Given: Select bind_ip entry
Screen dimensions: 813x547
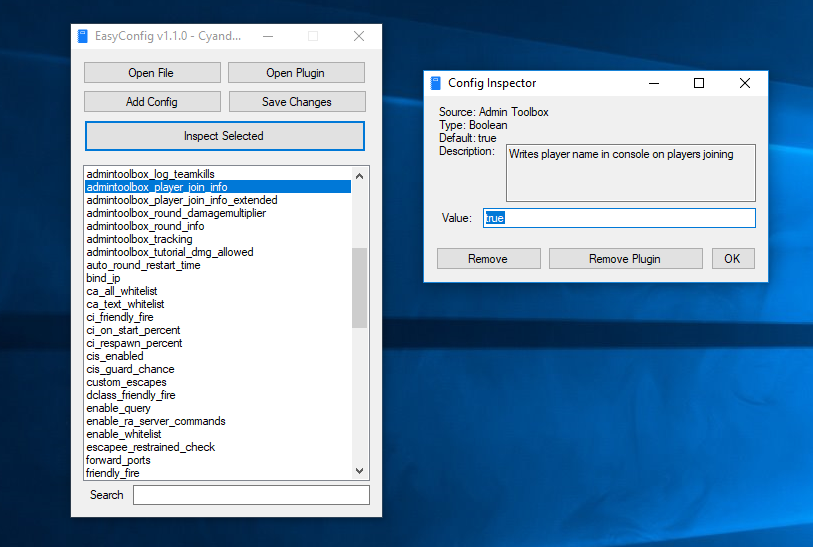Looking at the screenshot, I should (218, 278).
